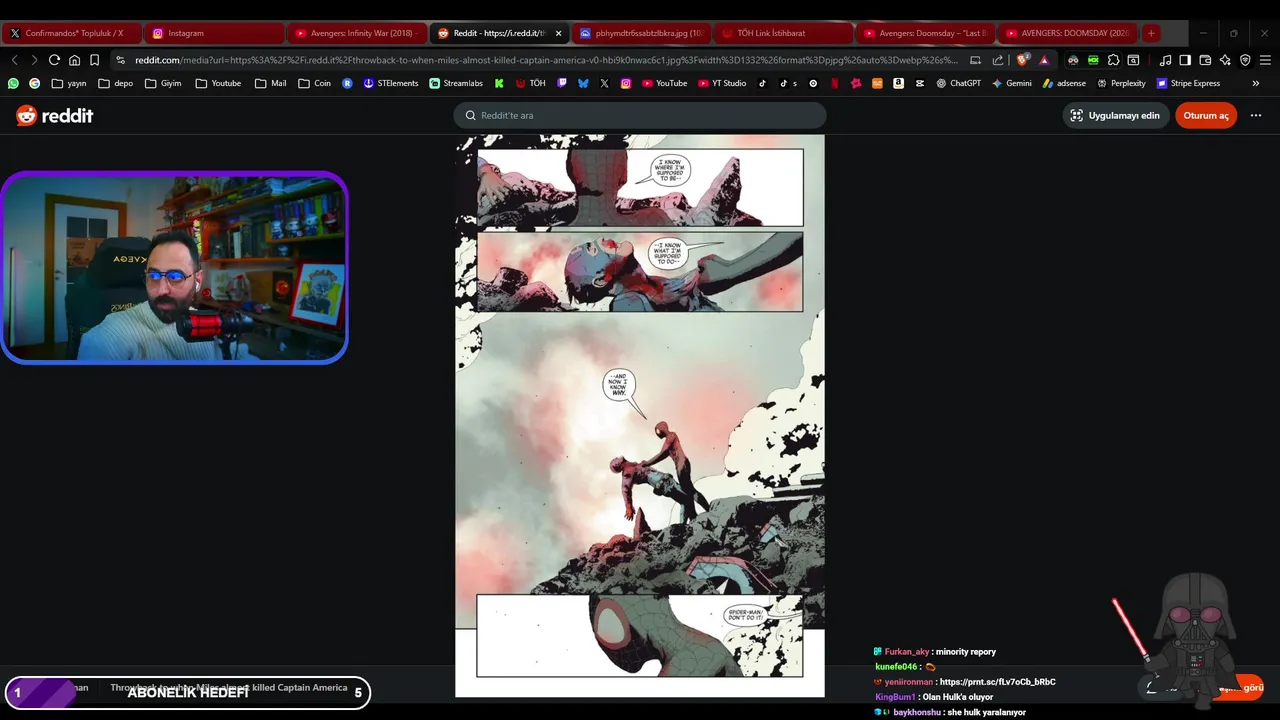Image resolution: width=1280 pixels, height=720 pixels.
Task: Focus the "Reddit'te ara" search field
Action: (x=640, y=115)
